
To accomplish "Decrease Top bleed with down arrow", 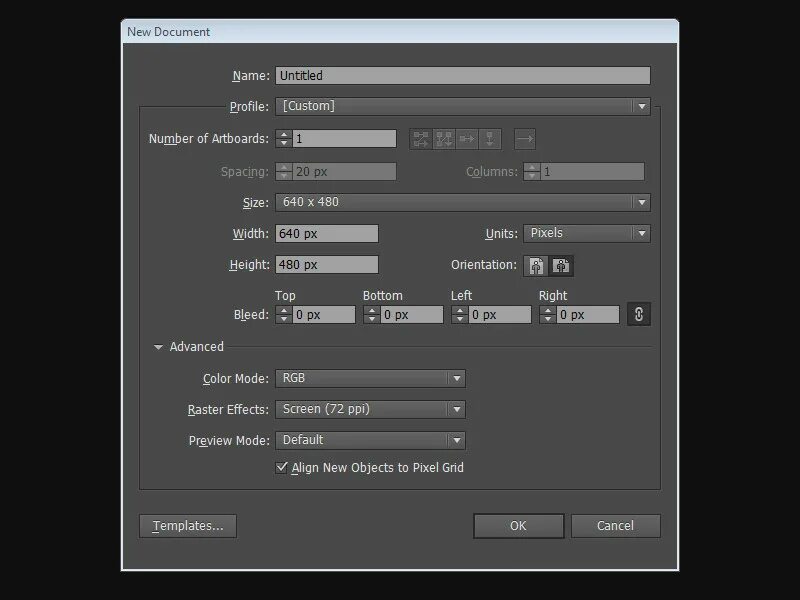I will click(284, 319).
